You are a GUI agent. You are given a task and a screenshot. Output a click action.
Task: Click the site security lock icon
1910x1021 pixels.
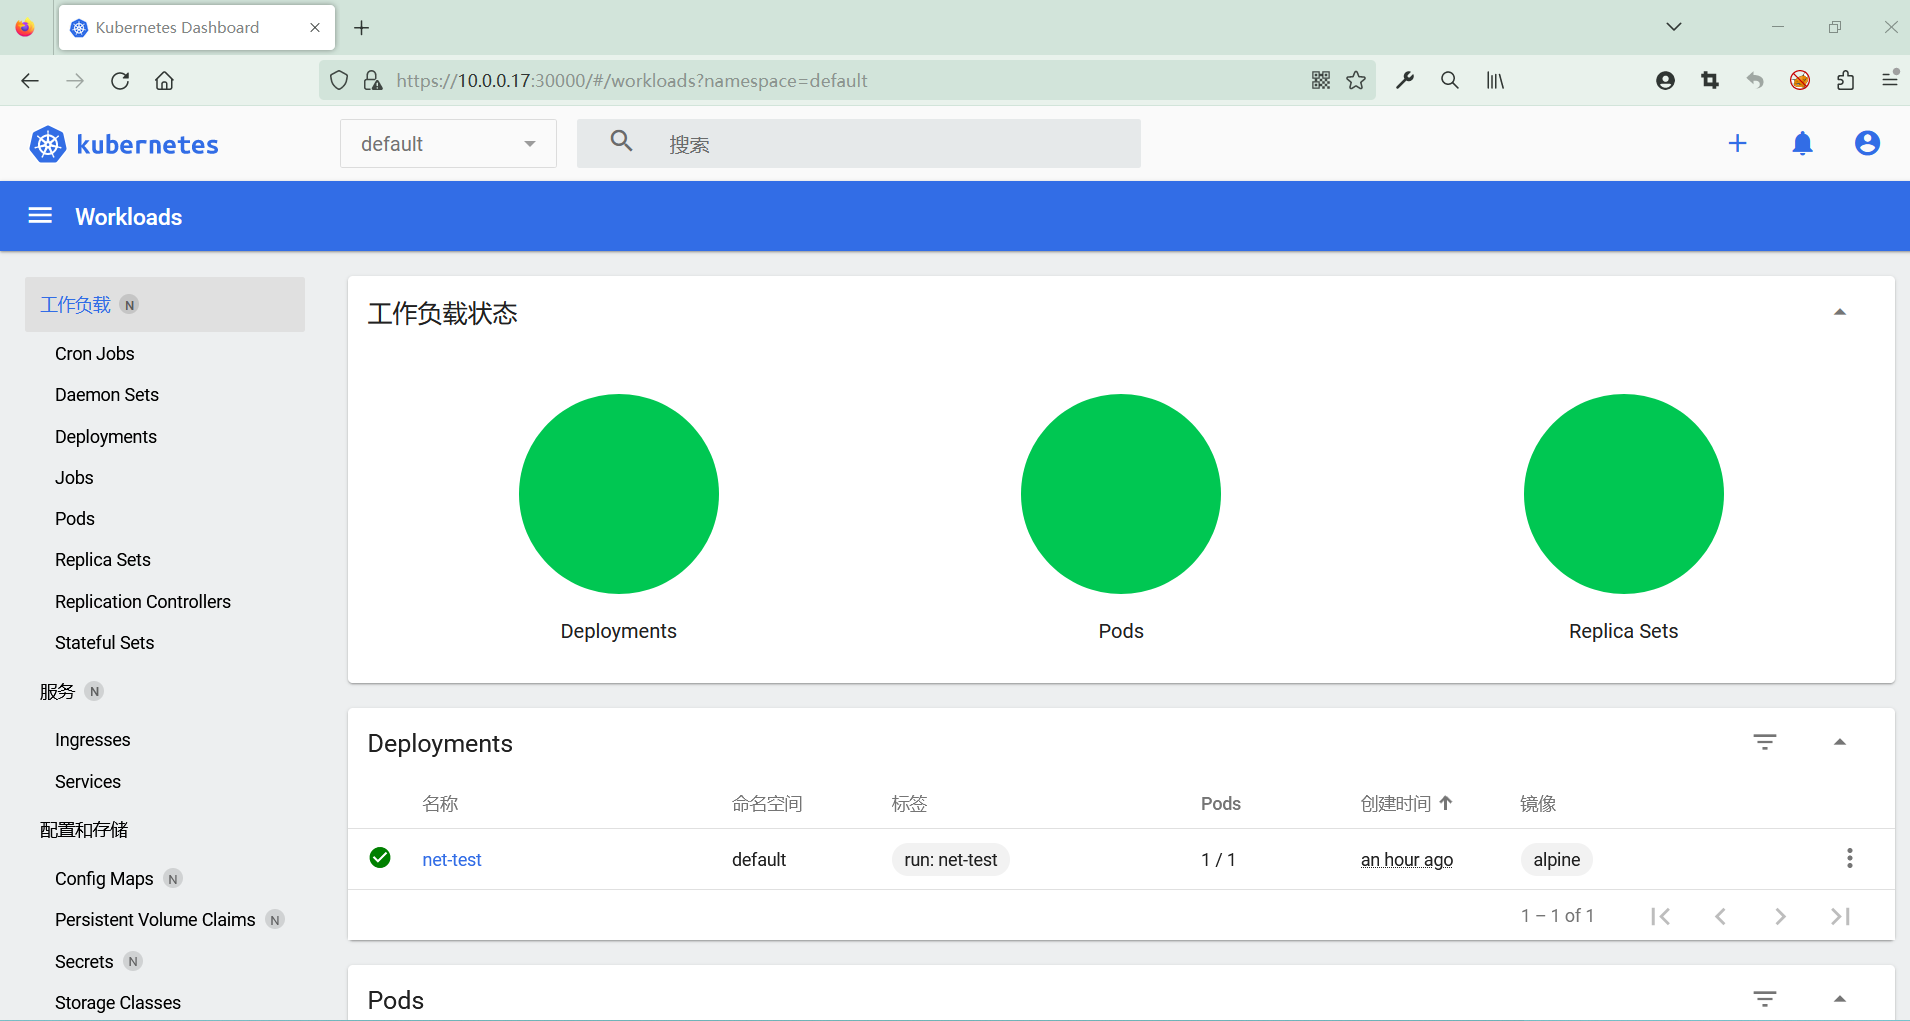(373, 81)
